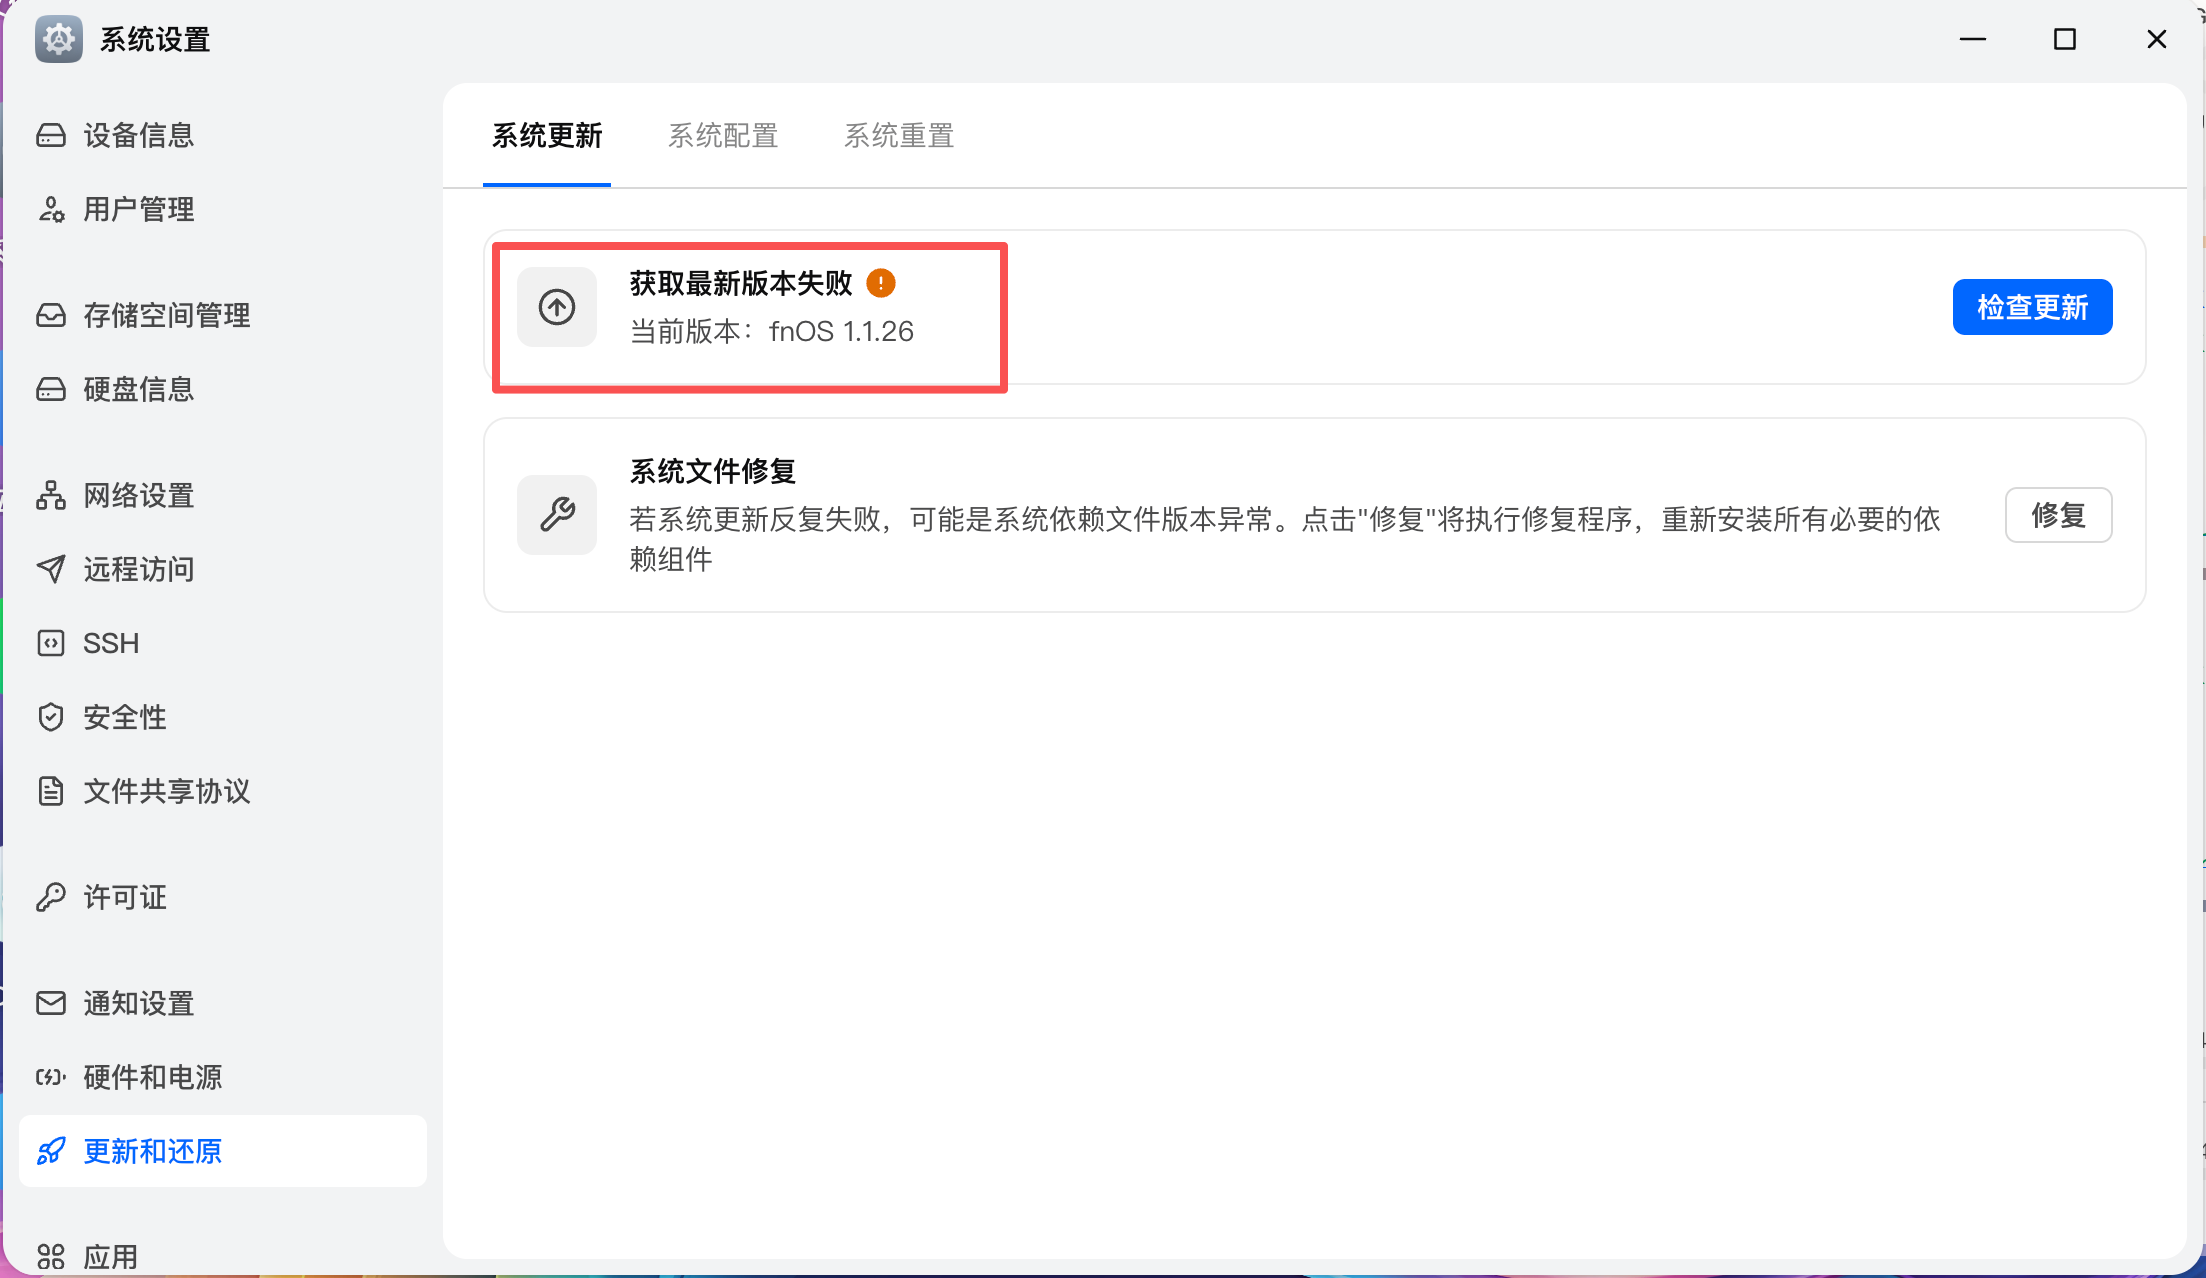This screenshot has height=1278, width=2206.
Task: Click the 远程访问 paper-plane icon
Action: tap(51, 569)
